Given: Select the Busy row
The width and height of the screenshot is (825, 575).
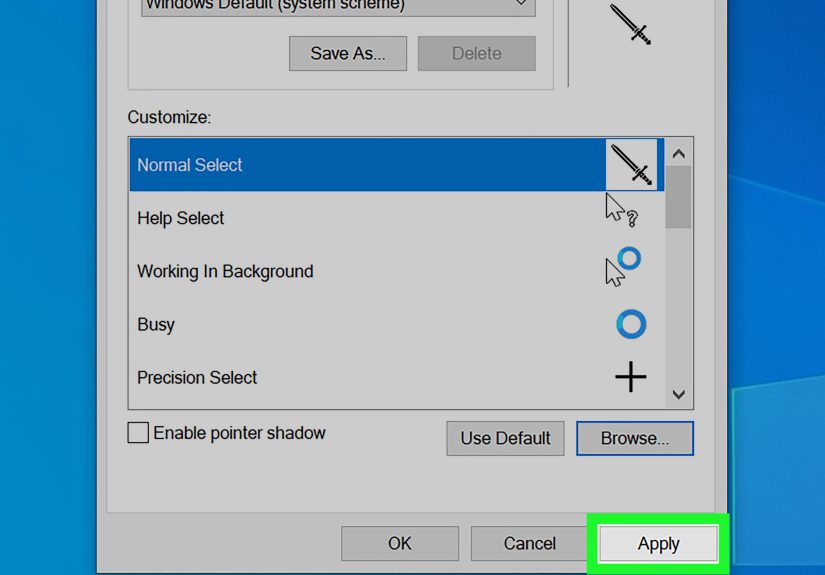Looking at the screenshot, I should (x=397, y=324).
